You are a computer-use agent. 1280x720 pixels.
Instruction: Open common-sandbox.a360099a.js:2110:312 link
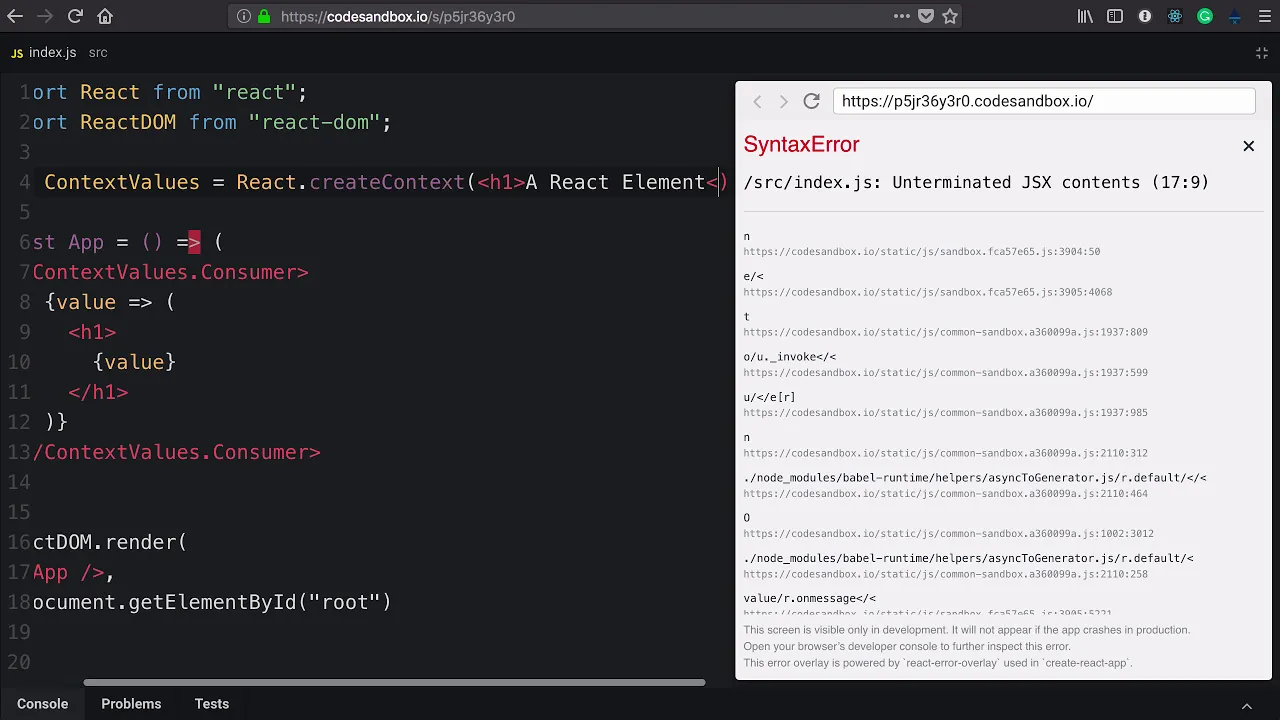tap(945, 453)
